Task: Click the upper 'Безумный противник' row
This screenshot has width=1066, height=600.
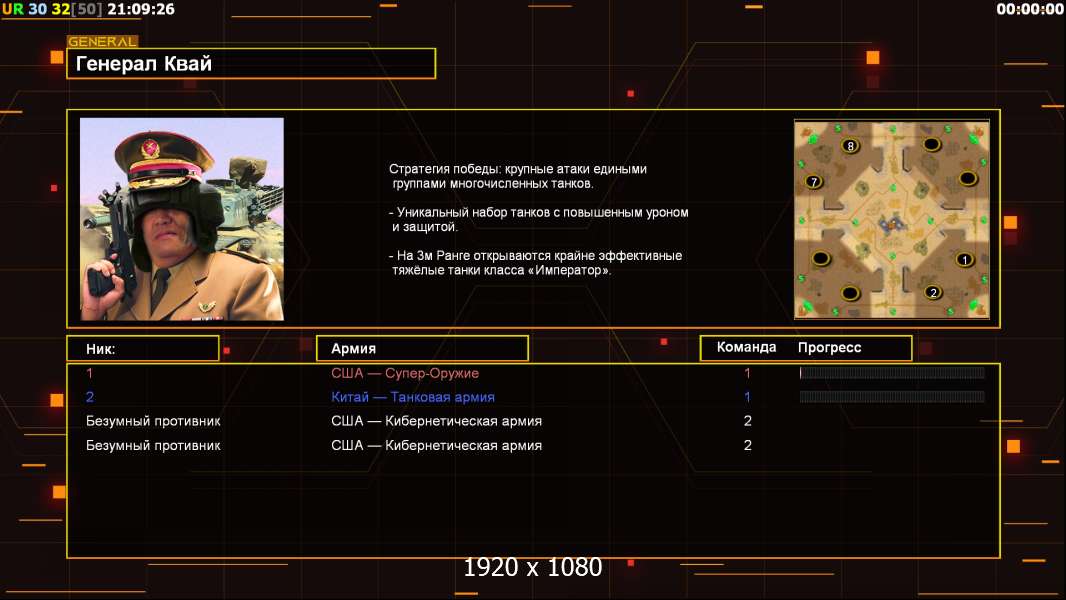Action: (x=153, y=421)
